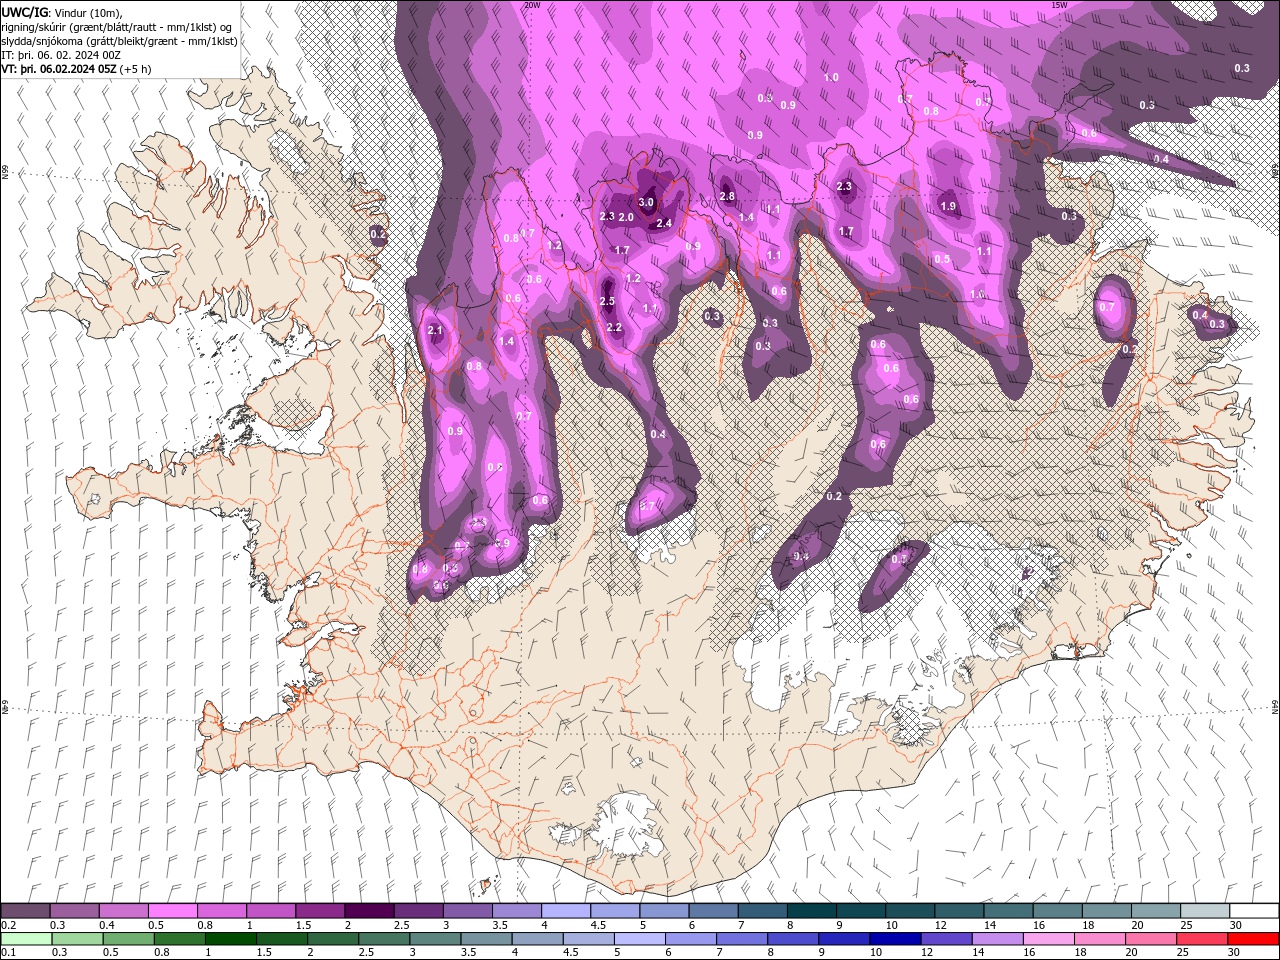
Task: Click the 'UWC/IG: Vindur (10m)' title text
Action: 63,11
